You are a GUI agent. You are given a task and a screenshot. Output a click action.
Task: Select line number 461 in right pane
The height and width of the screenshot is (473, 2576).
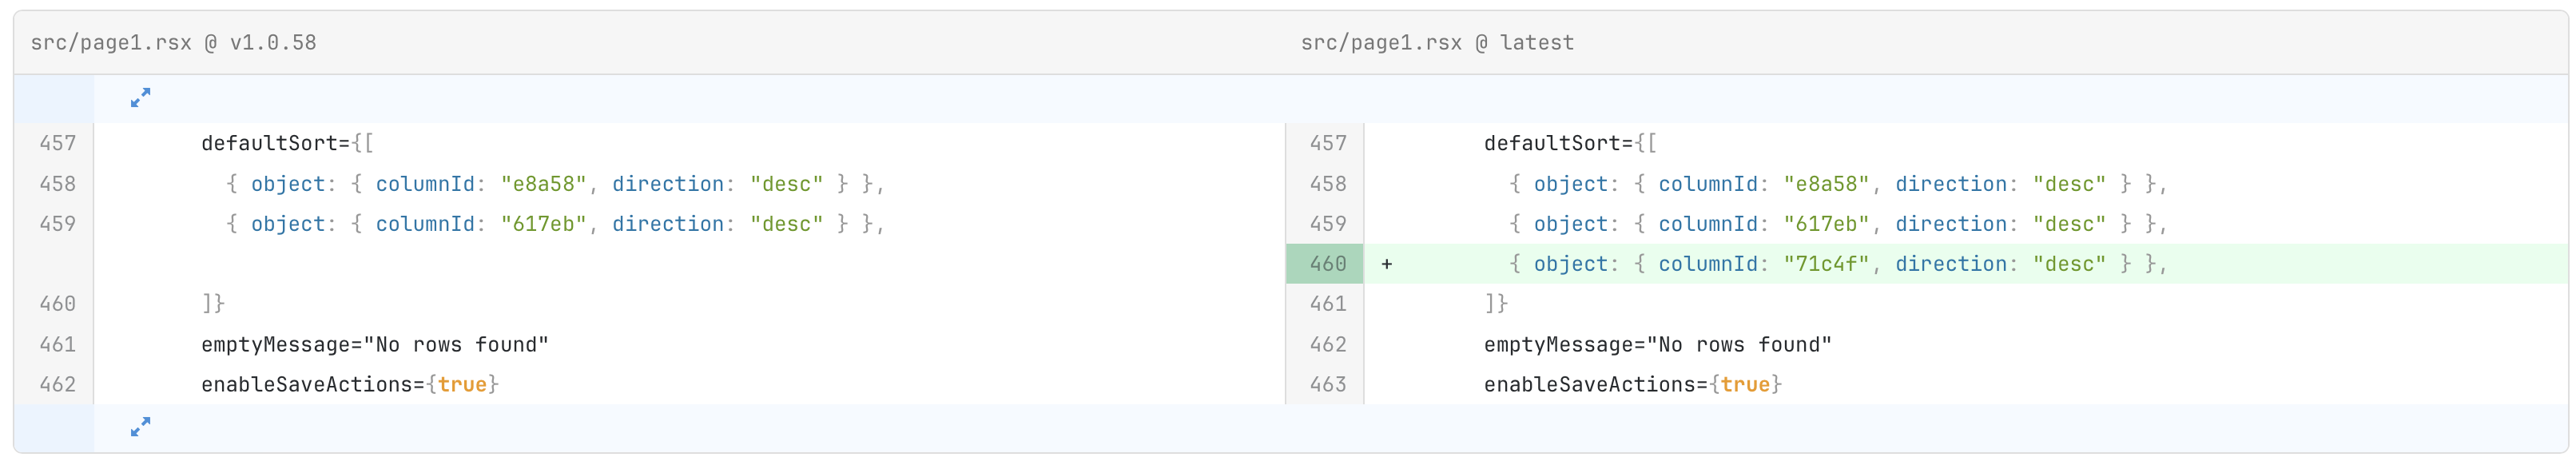click(1327, 304)
